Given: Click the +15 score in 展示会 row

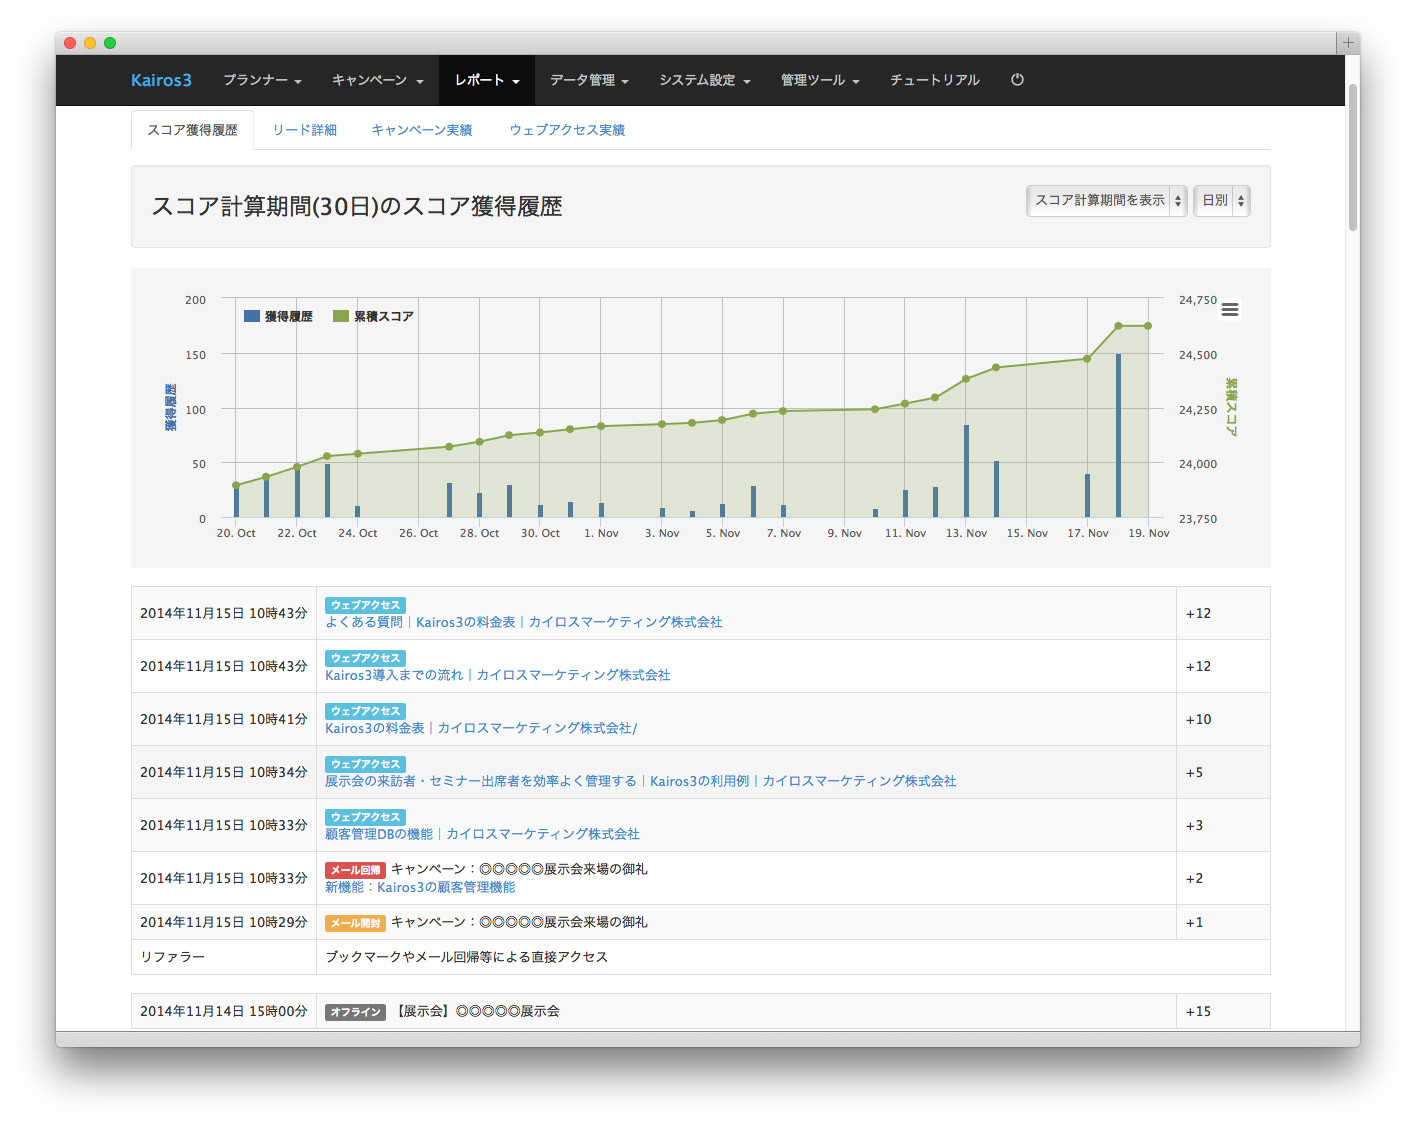Looking at the screenshot, I should tap(1198, 1012).
